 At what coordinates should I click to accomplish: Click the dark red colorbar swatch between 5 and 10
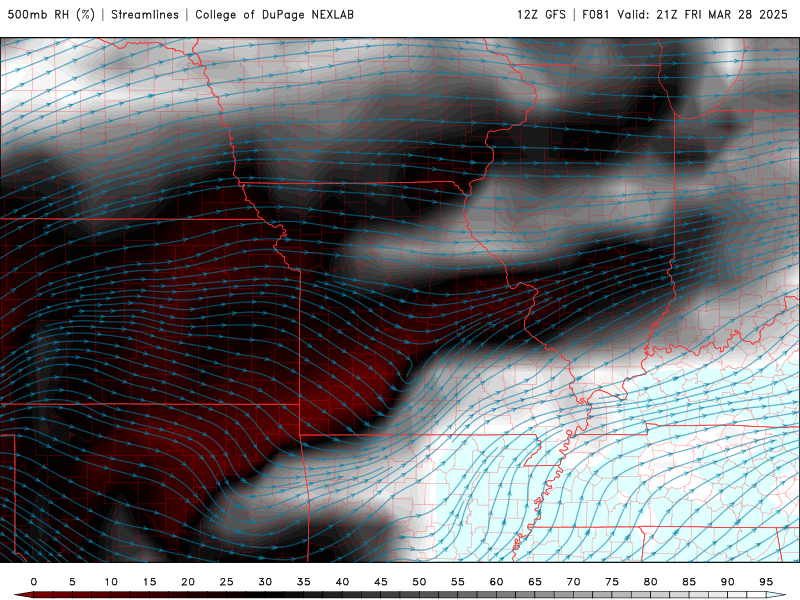coord(92,595)
